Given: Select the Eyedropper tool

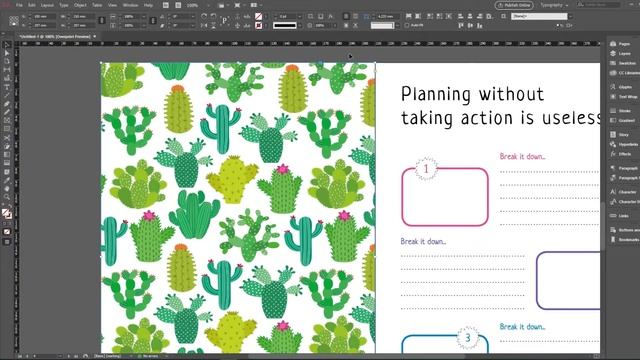Looking at the screenshot, I should tap(7, 180).
